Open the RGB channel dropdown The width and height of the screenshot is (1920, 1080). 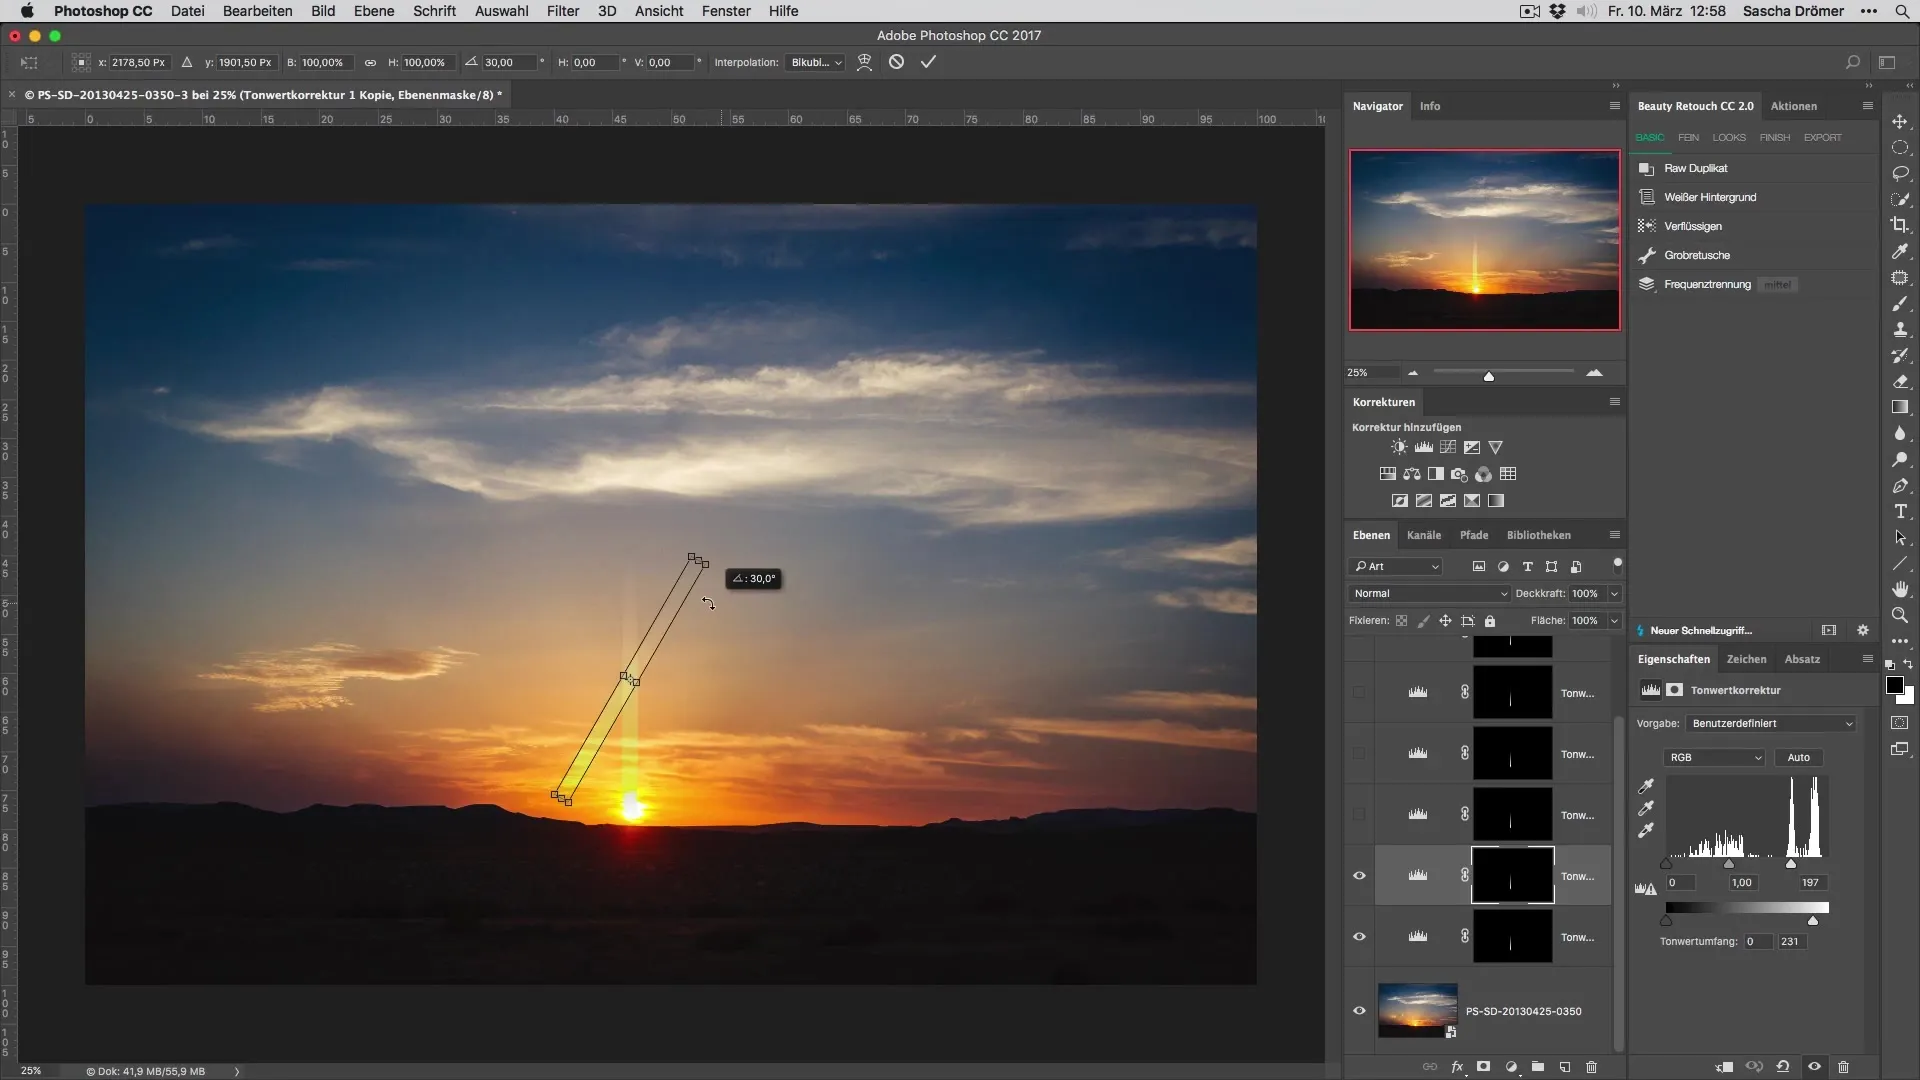coord(1714,757)
